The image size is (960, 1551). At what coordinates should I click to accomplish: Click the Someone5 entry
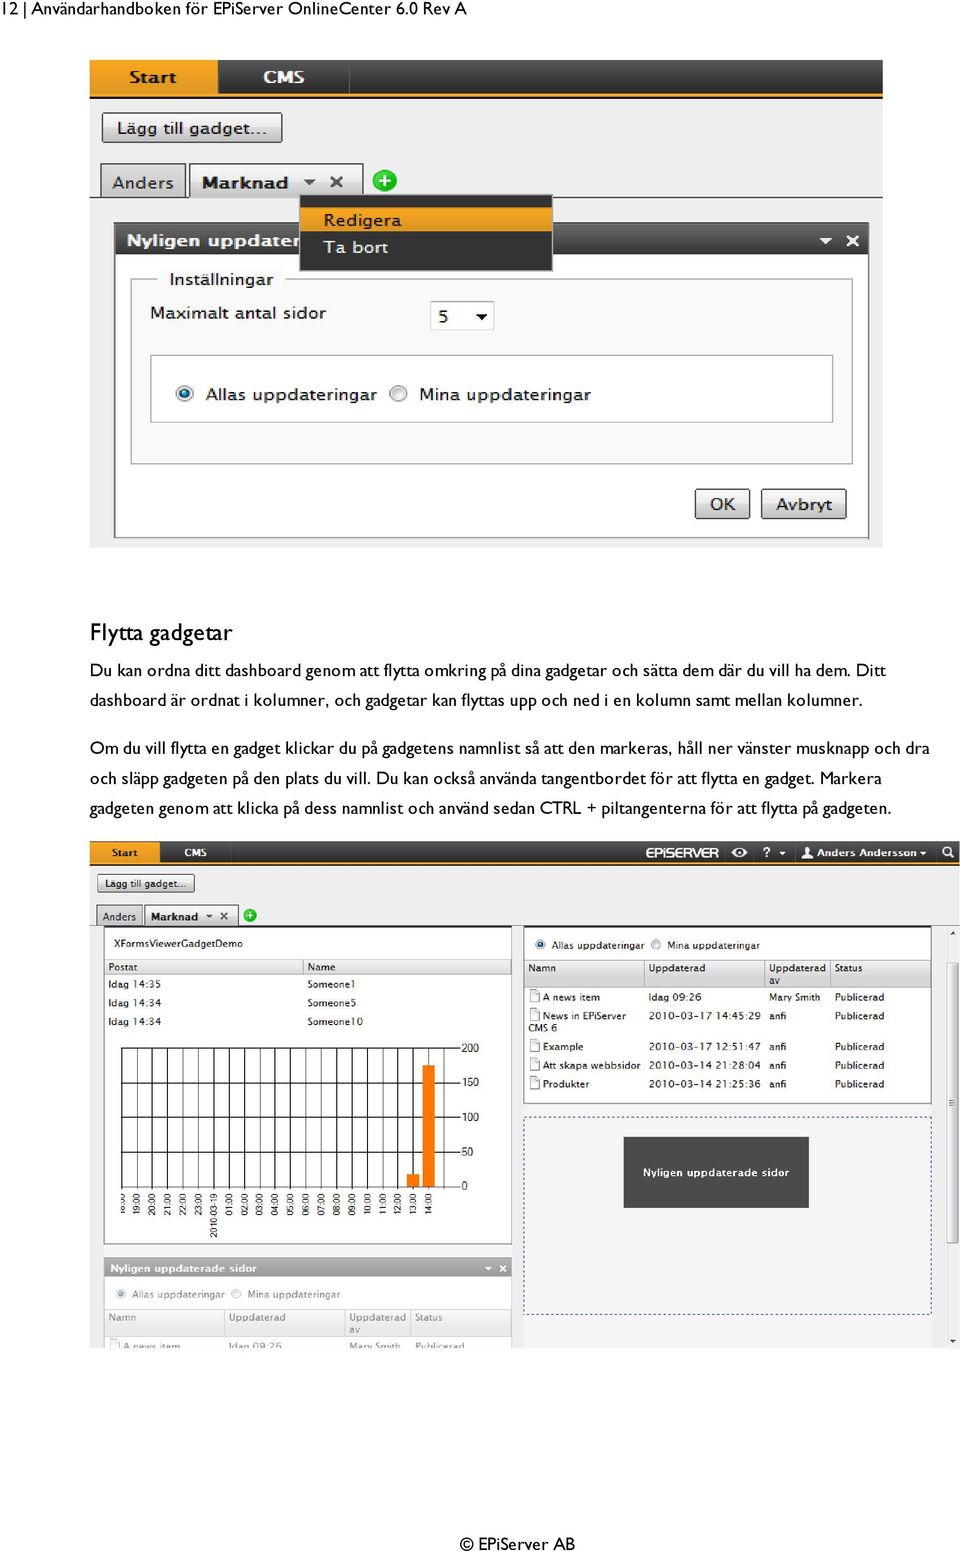pos(332,1003)
